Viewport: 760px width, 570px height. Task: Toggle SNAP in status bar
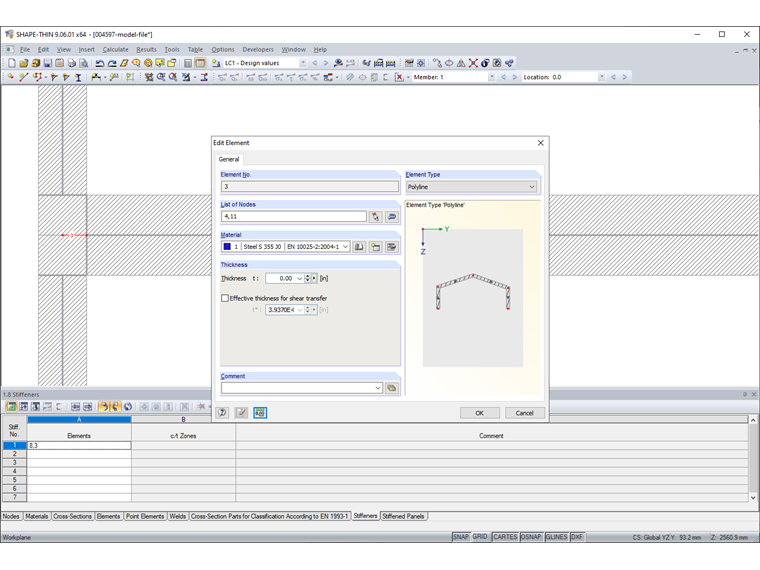[x=461, y=537]
